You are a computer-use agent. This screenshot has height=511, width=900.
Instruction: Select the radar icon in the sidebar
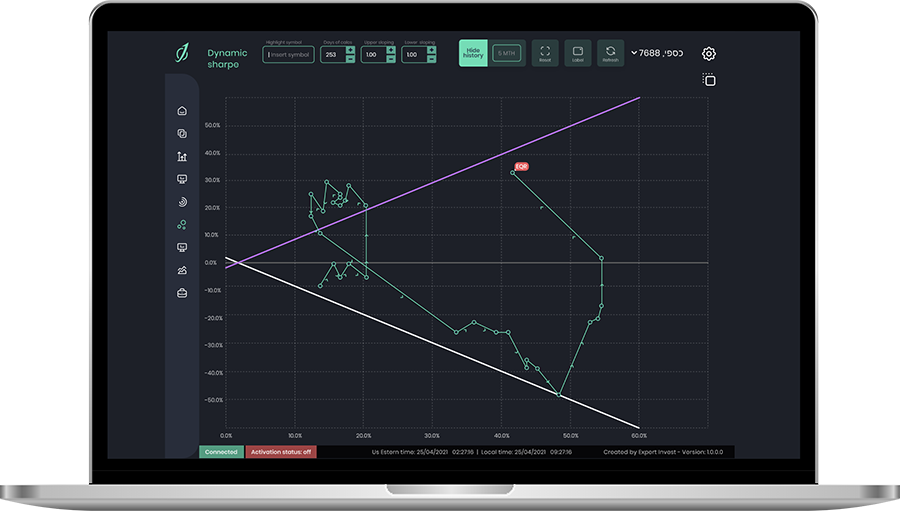point(182,202)
